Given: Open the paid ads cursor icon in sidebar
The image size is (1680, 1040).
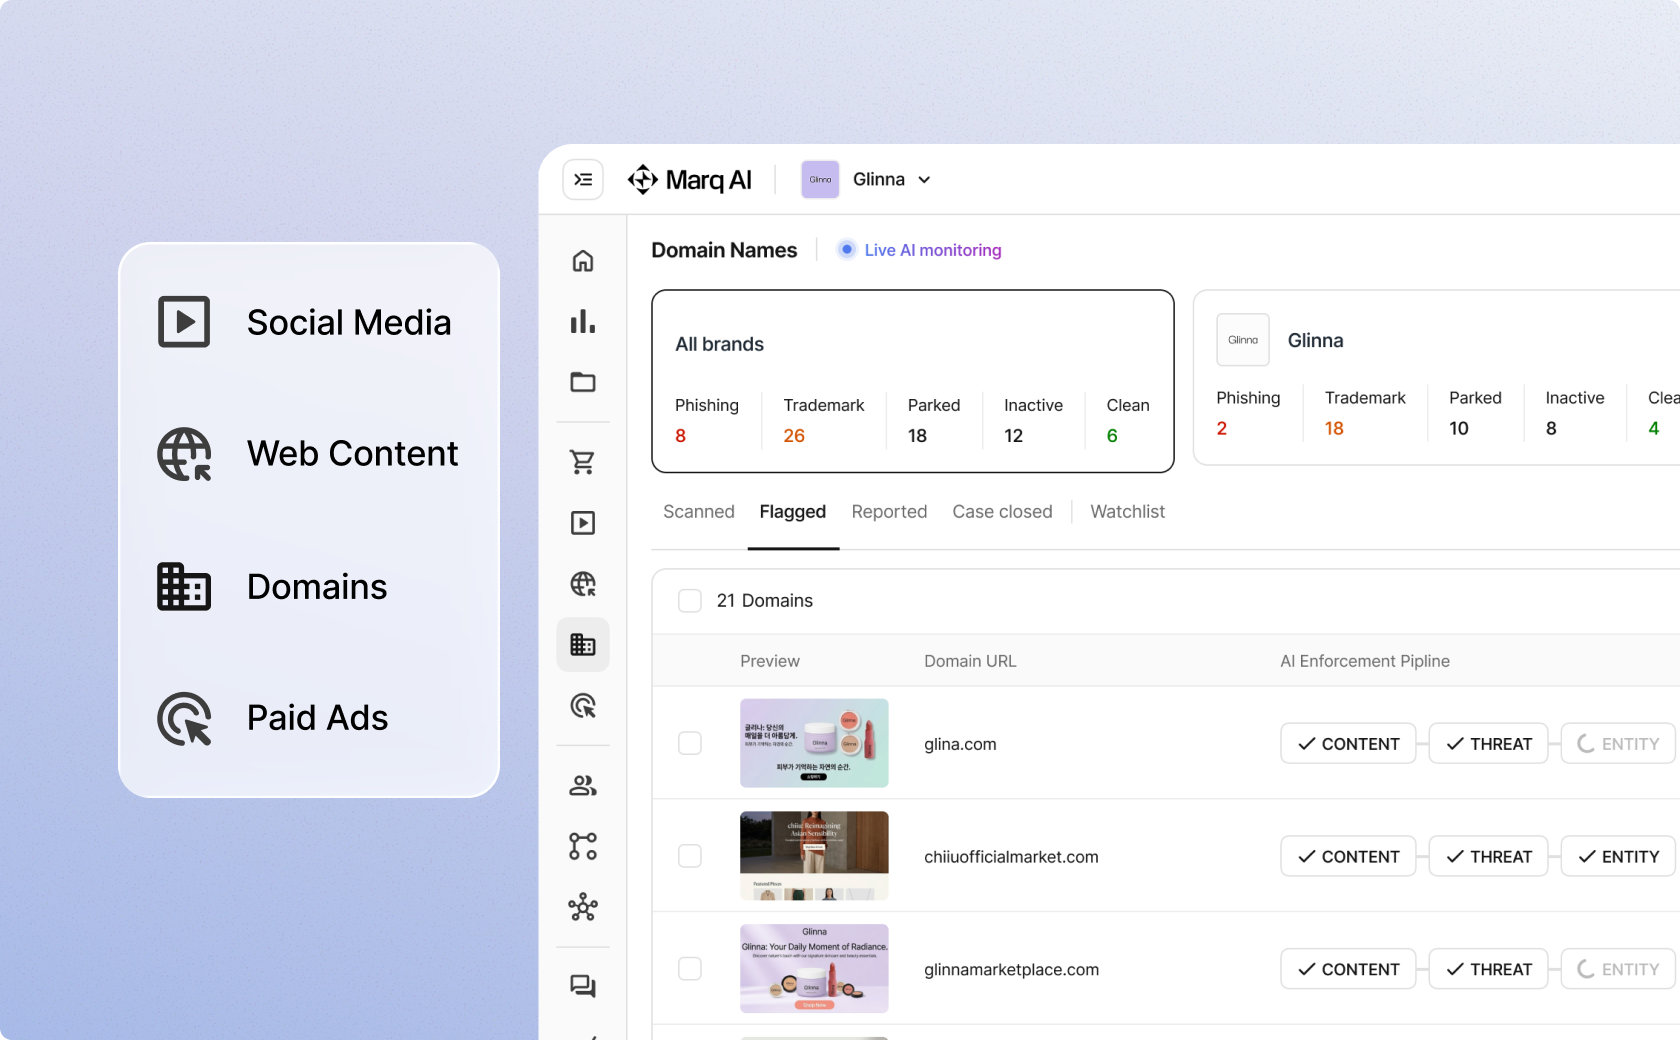Looking at the screenshot, I should pyautogui.click(x=583, y=706).
